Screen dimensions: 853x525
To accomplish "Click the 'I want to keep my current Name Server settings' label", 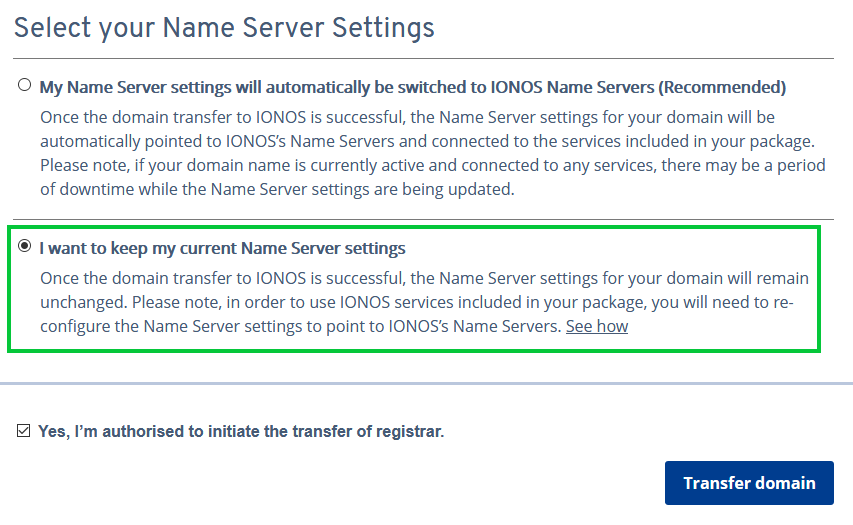I will pos(222,248).
